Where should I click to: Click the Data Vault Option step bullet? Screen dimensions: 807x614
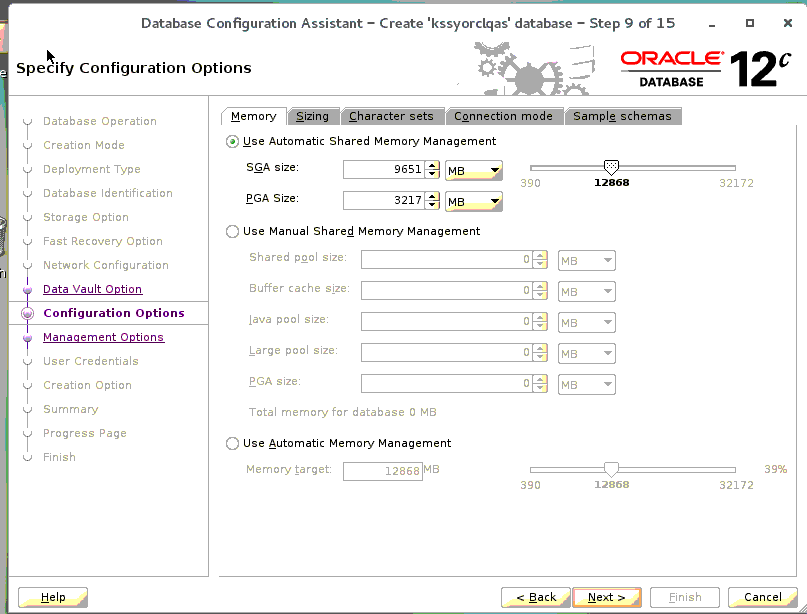click(x=27, y=290)
